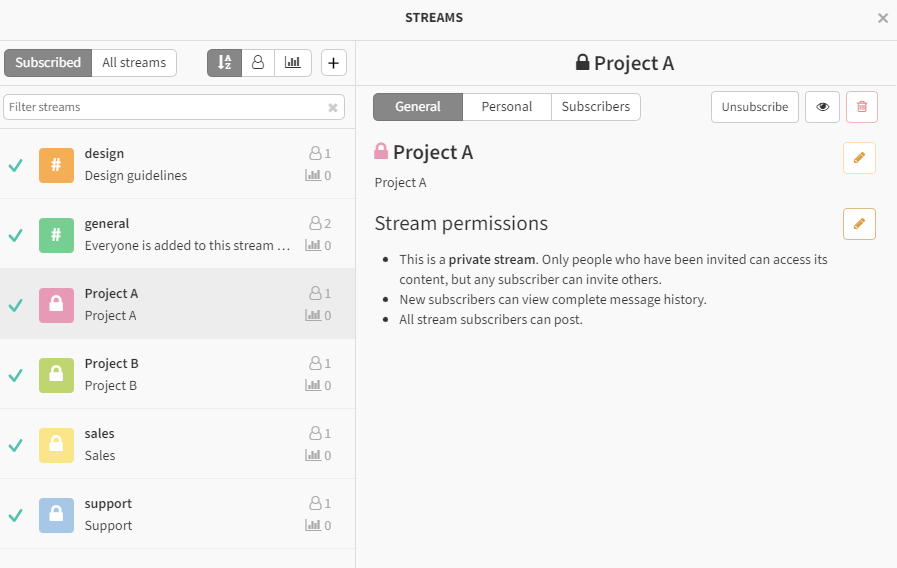Preview the Project A stream with eye icon
Image resolution: width=897 pixels, height=568 pixels.
pos(822,107)
